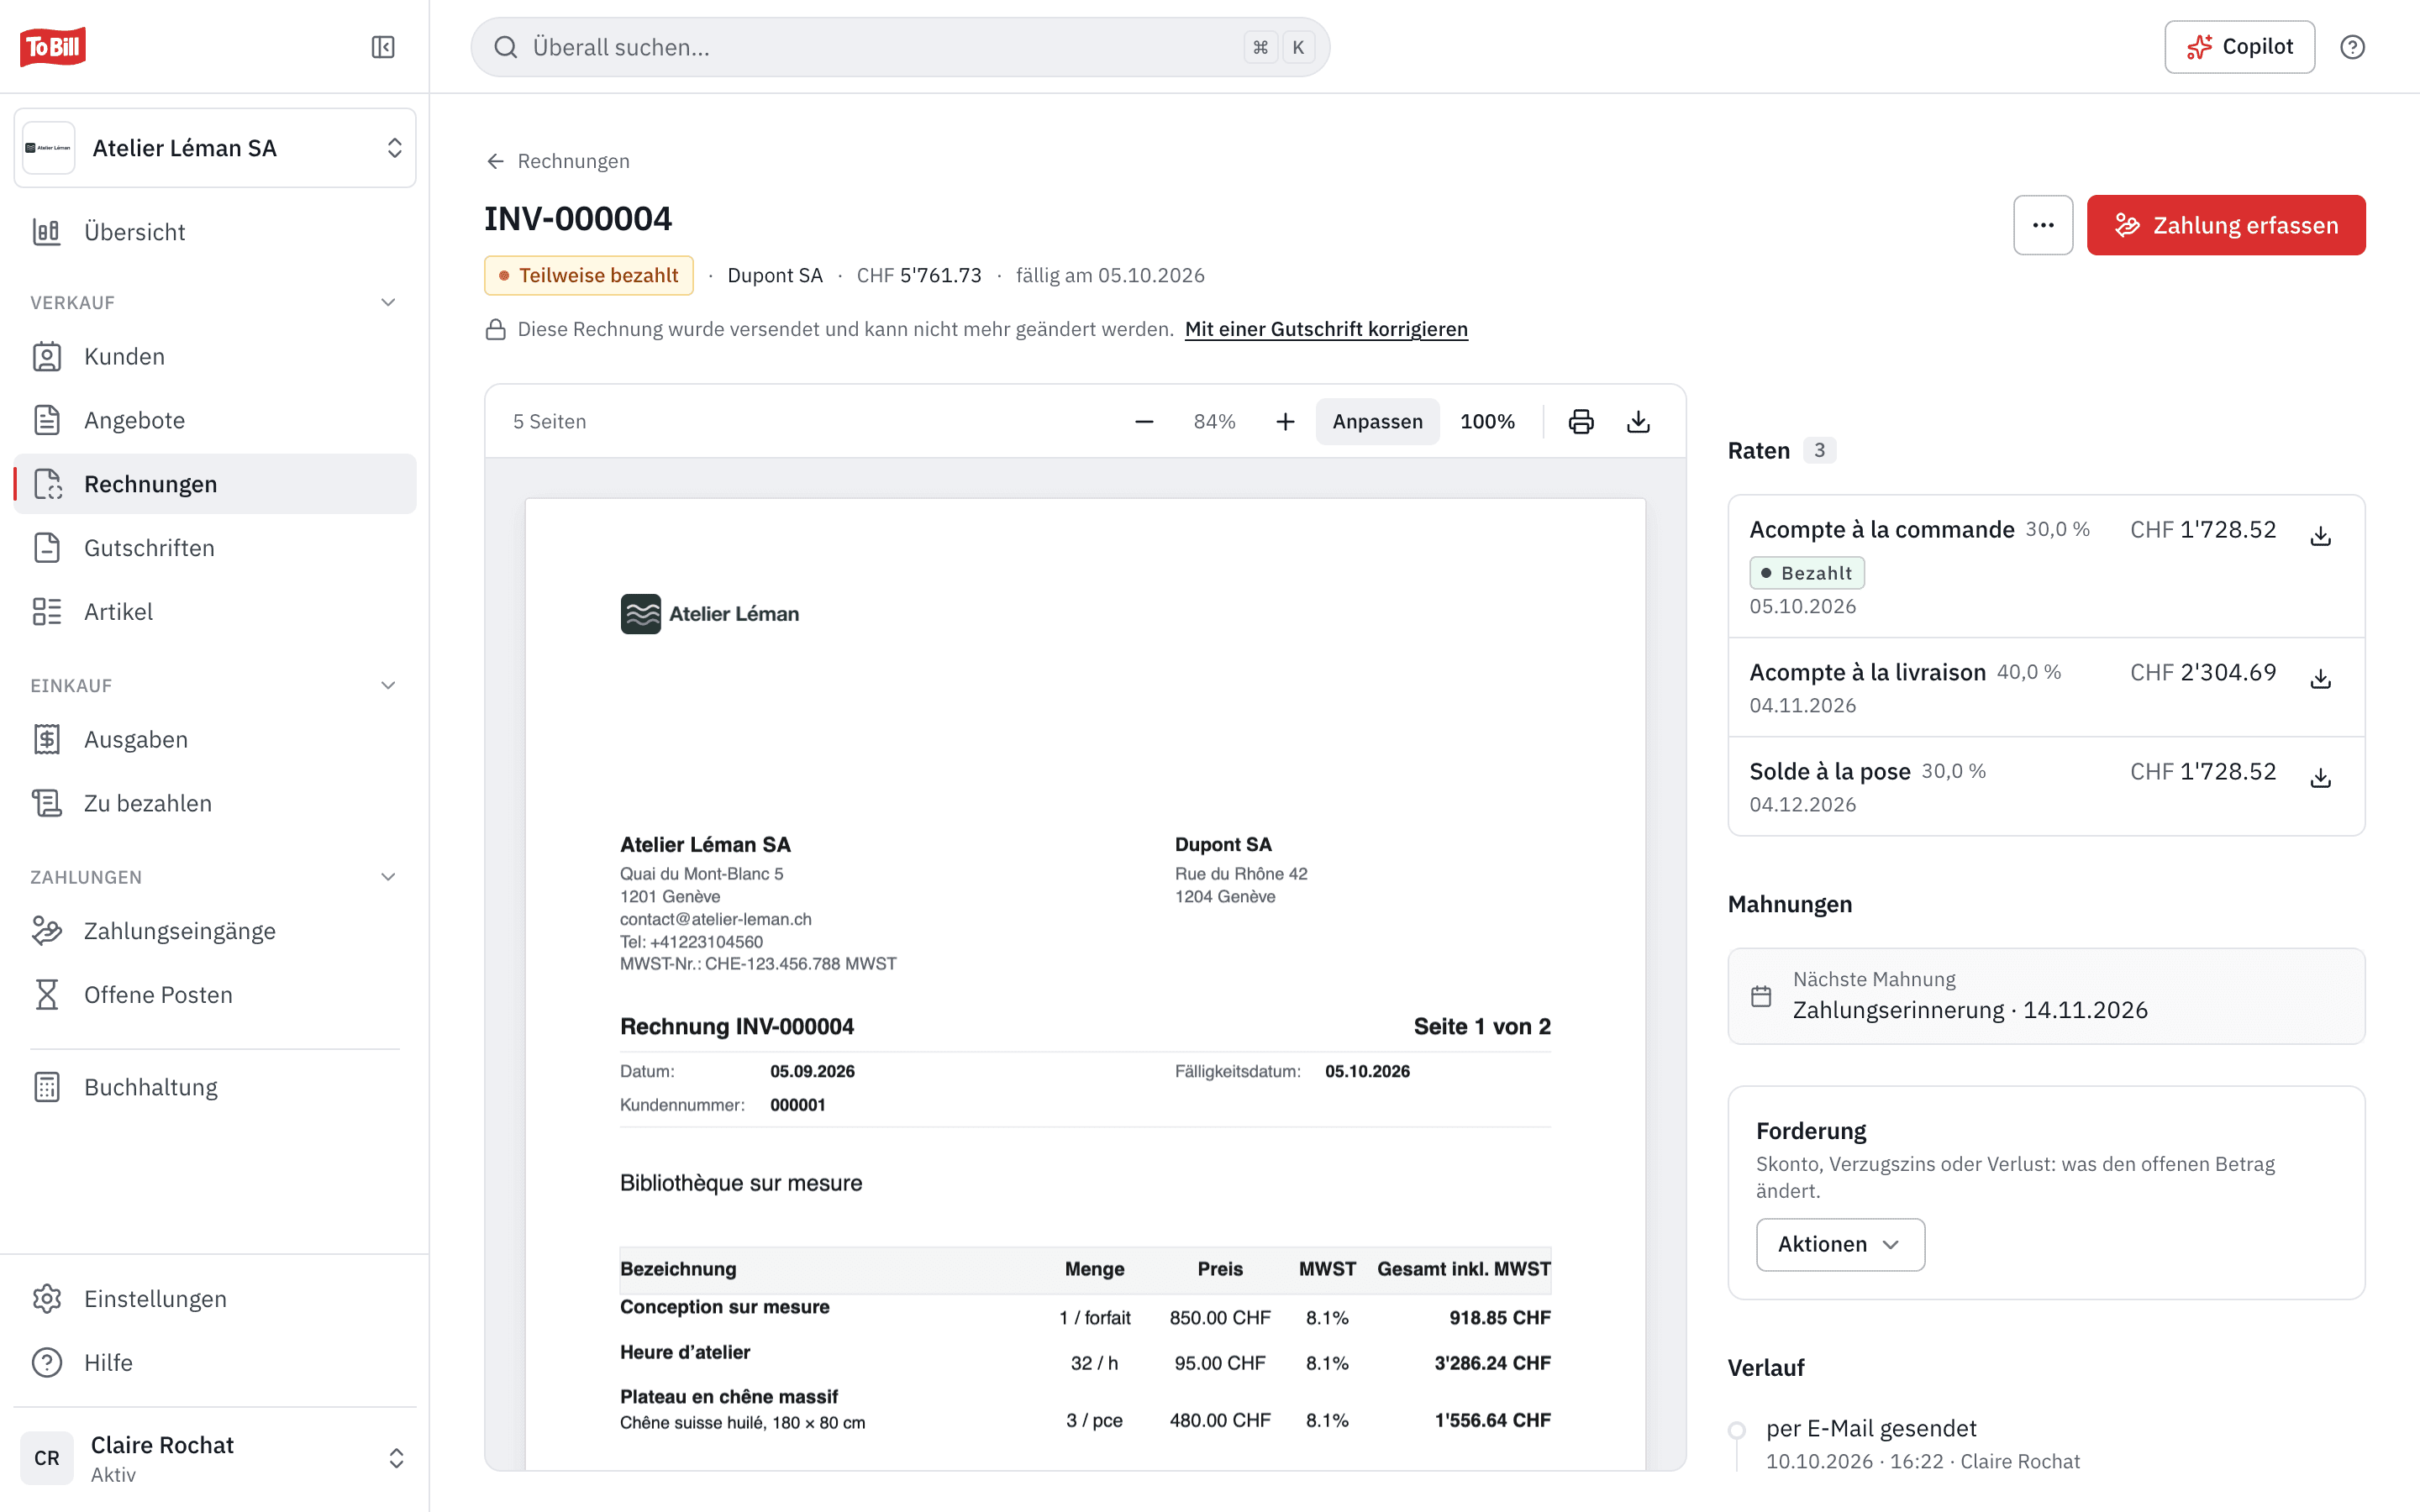Download the Acompte à la livraison installment
Screen dimensions: 2420x1512
pyautogui.click(x=2321, y=679)
